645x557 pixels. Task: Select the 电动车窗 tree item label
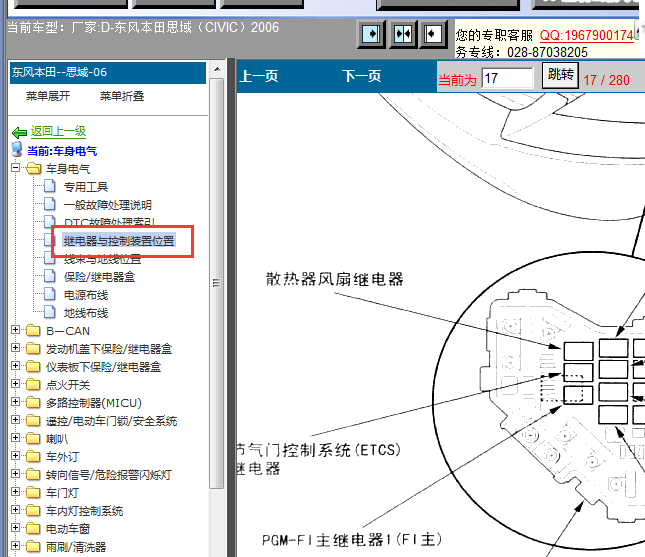tap(68, 529)
